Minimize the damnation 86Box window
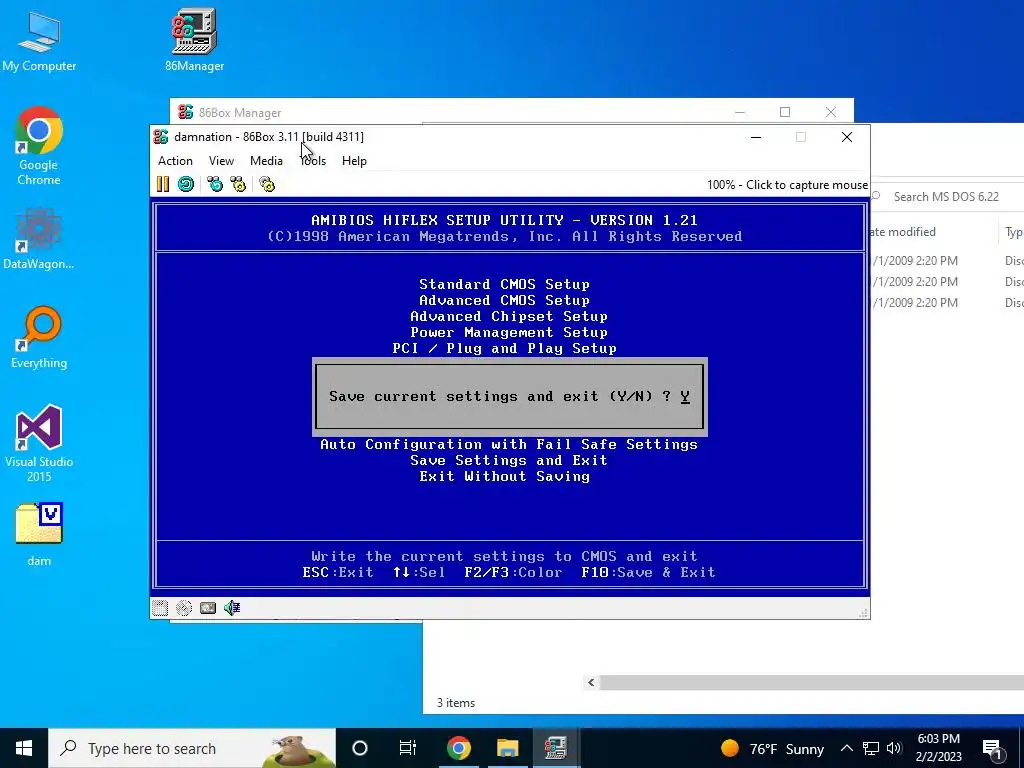Screen dimensions: 1024x768 pyautogui.click(x=756, y=137)
